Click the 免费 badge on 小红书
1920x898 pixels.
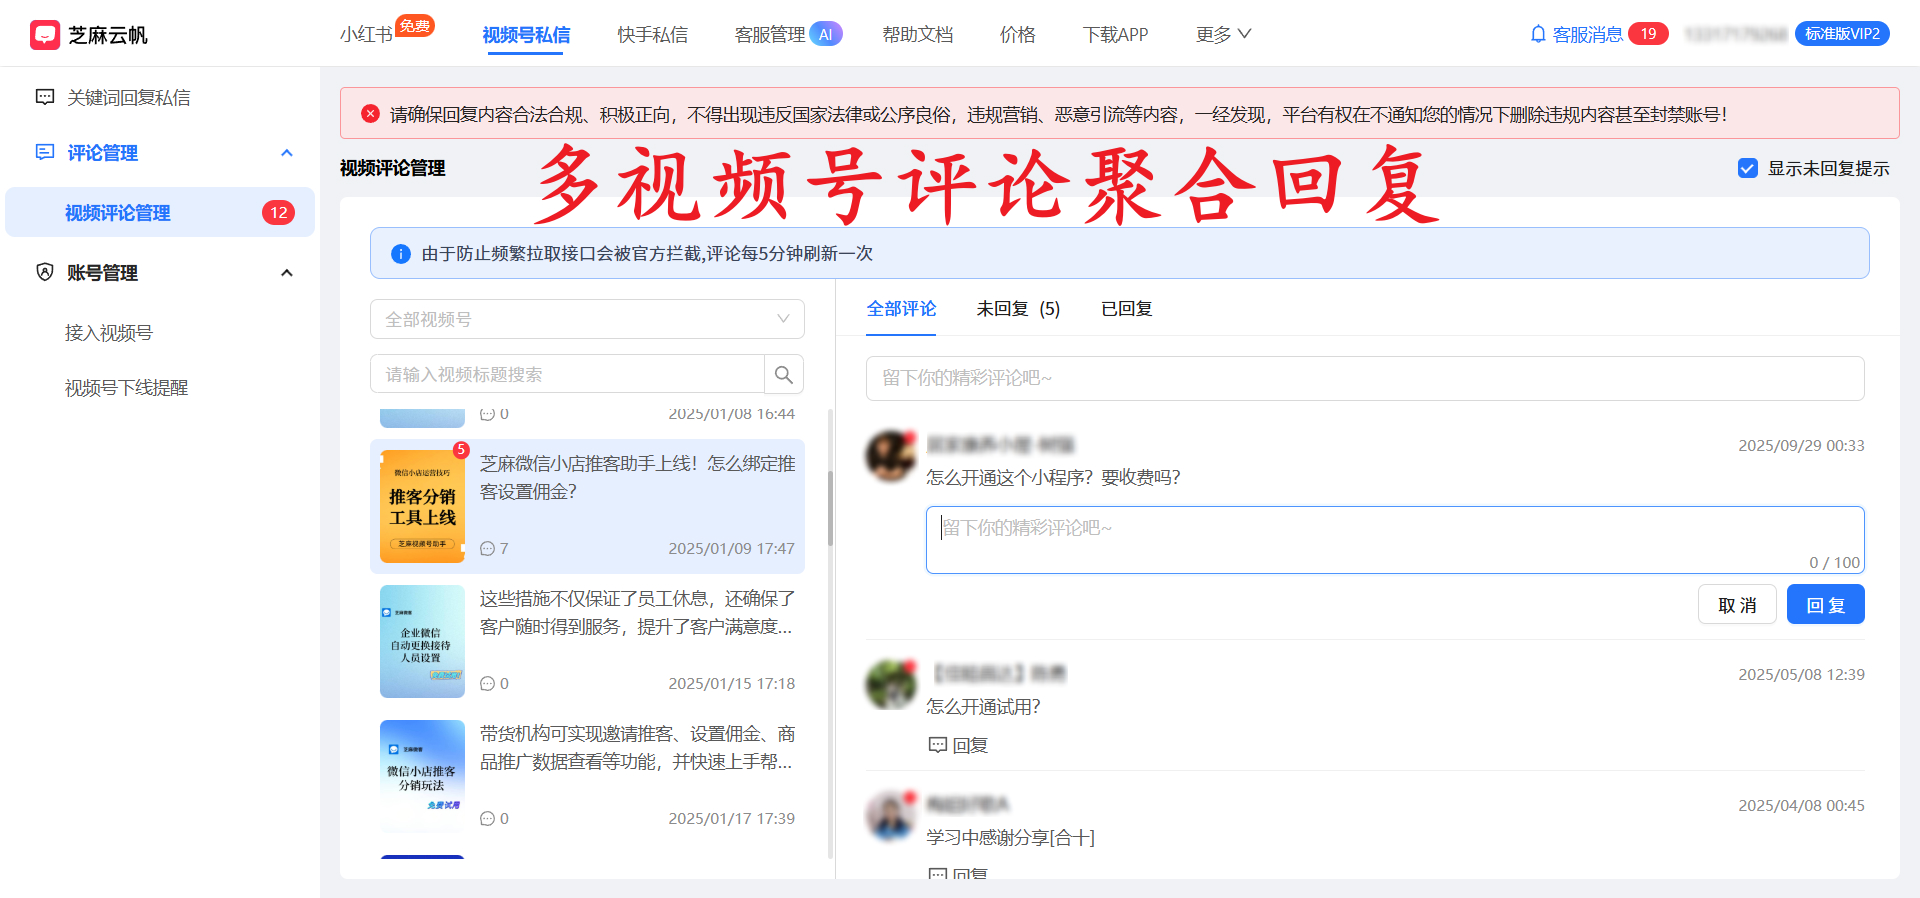(x=414, y=26)
